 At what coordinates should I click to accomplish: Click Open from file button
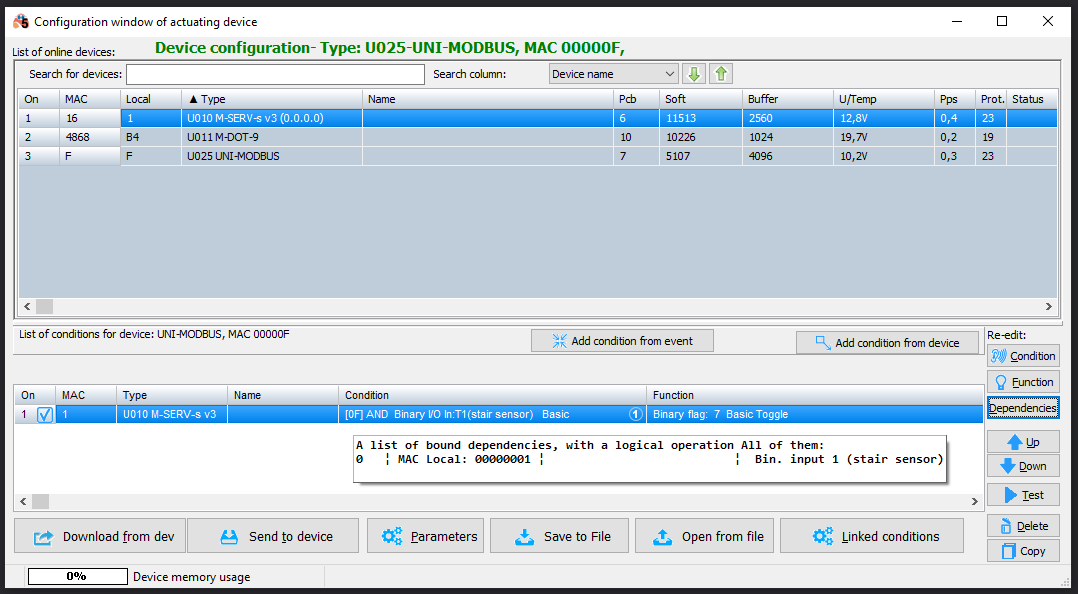click(705, 536)
